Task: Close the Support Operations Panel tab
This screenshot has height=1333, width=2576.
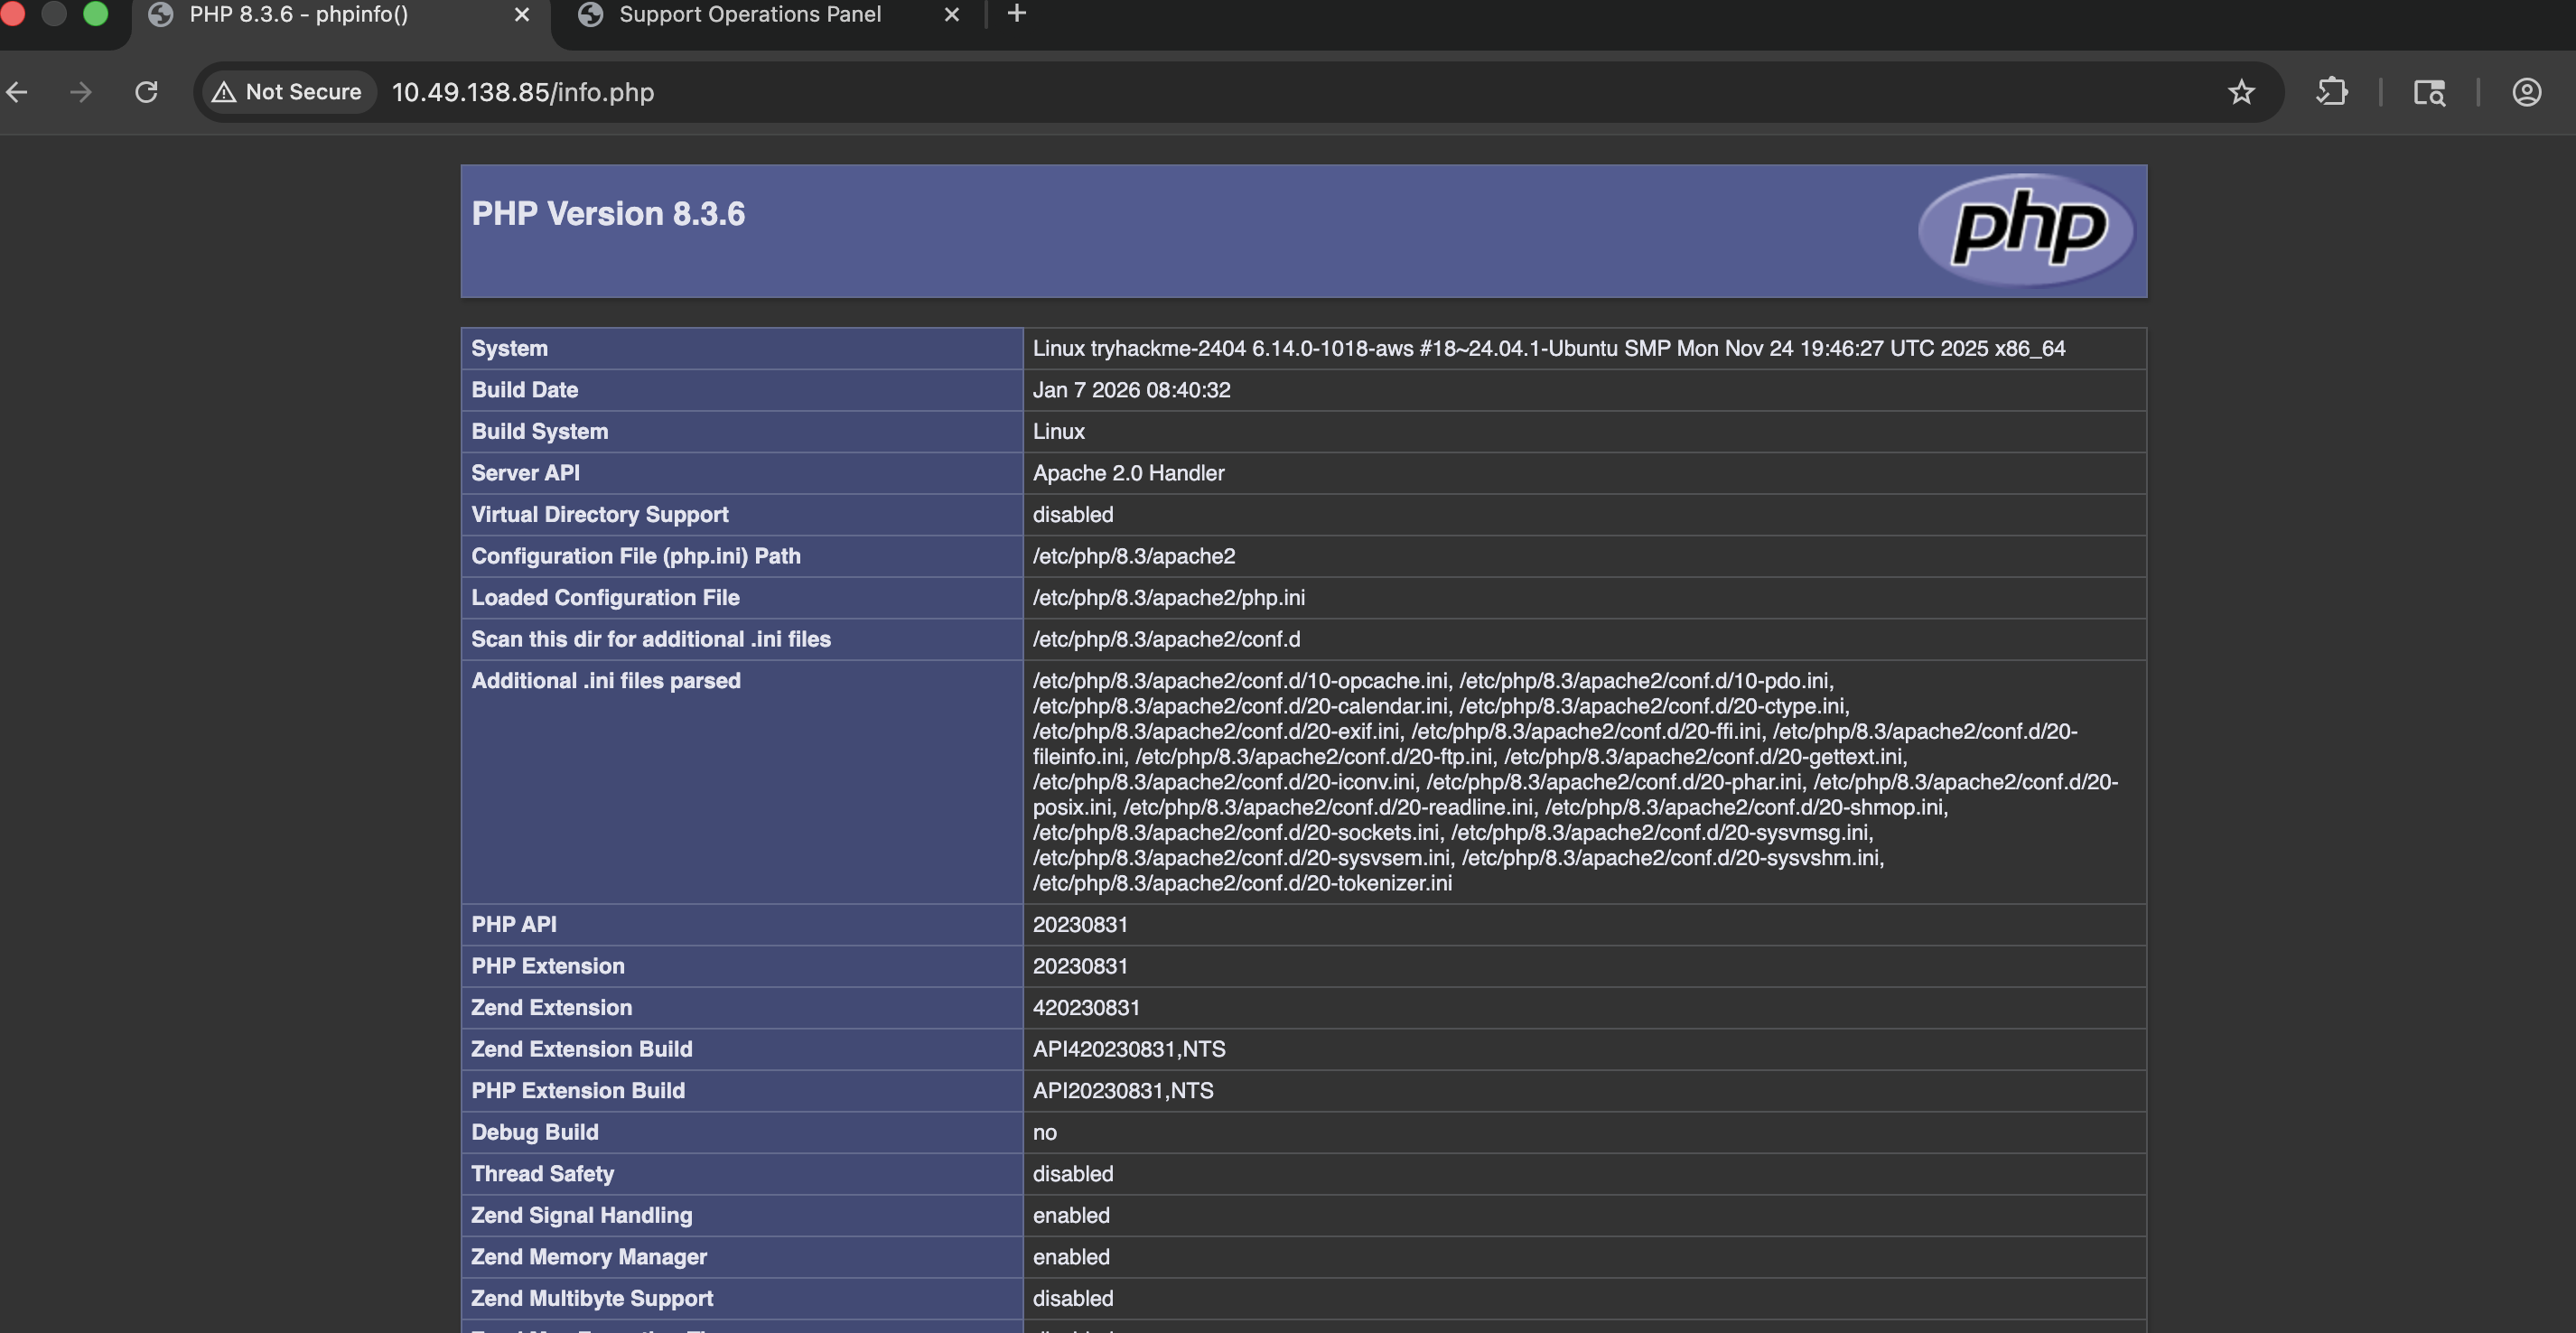Action: click(951, 14)
